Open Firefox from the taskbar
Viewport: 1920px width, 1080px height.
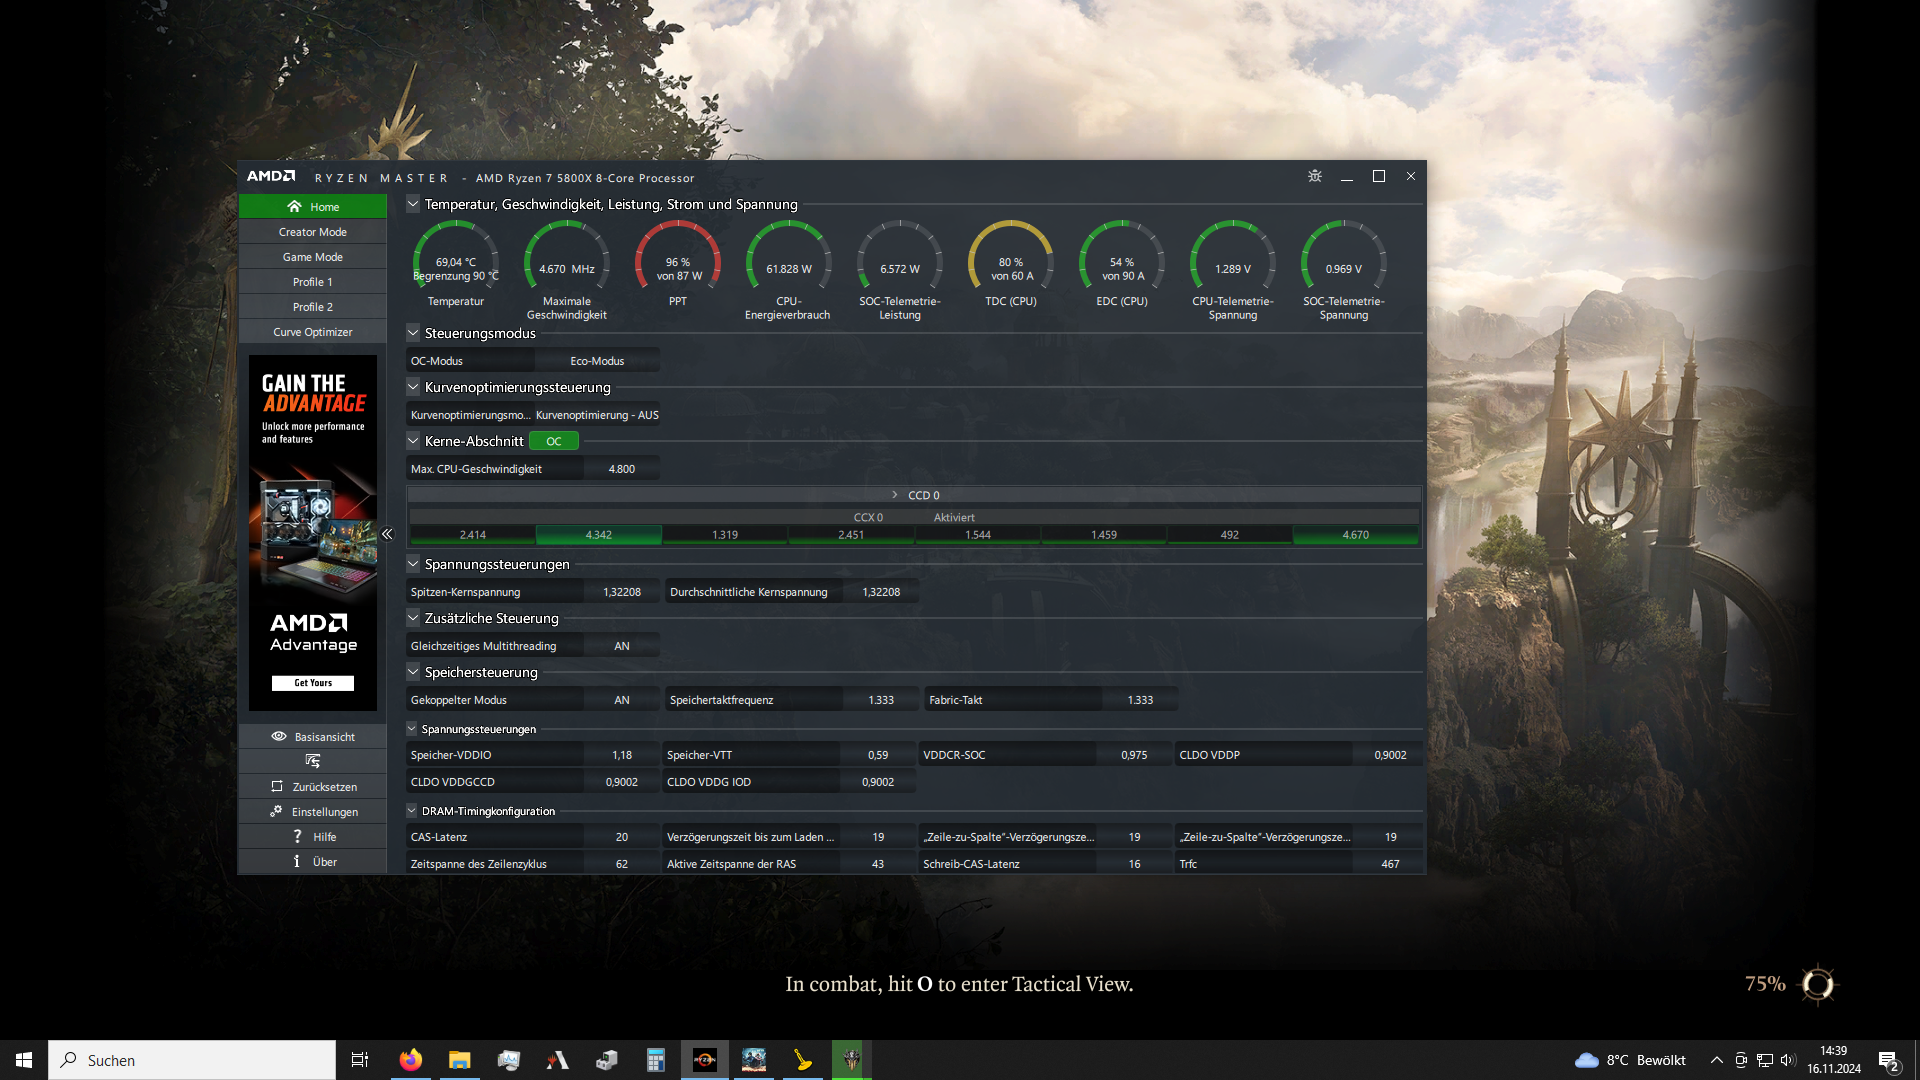click(x=410, y=1060)
